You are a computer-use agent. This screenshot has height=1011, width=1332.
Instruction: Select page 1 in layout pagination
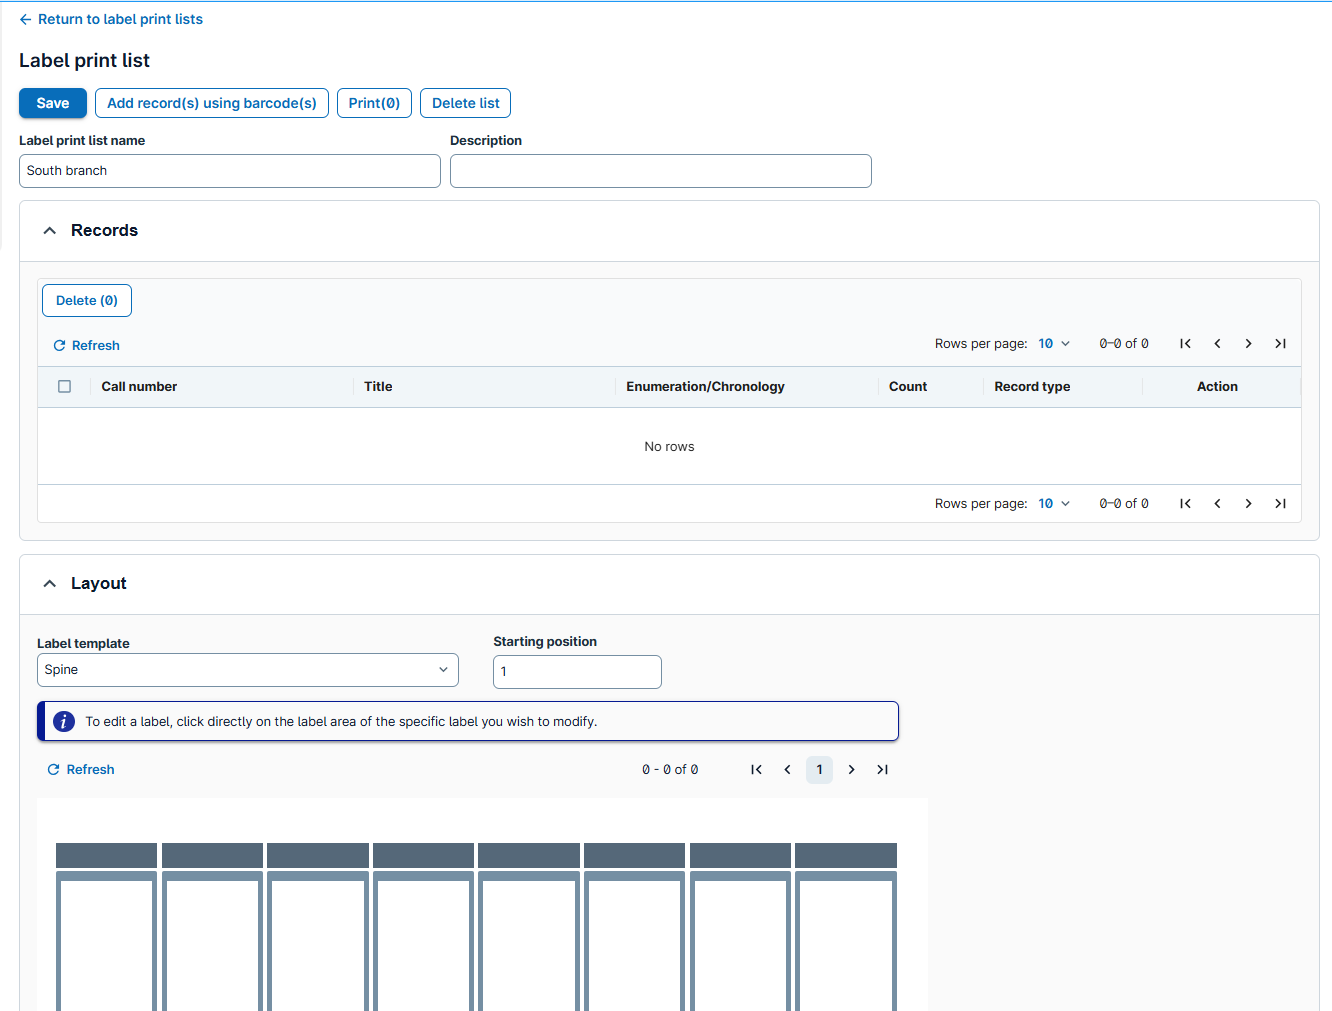pyautogui.click(x=819, y=770)
